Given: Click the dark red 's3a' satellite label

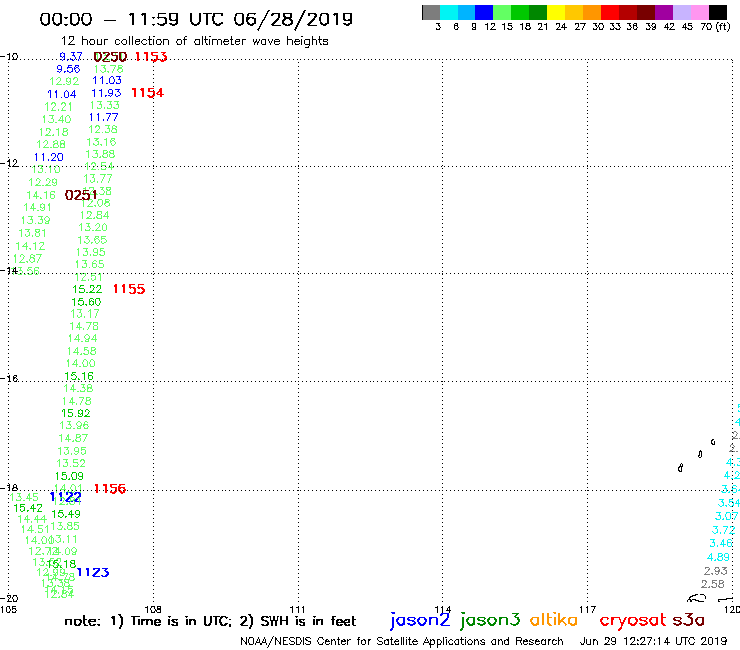Looking at the screenshot, I should point(689,620).
